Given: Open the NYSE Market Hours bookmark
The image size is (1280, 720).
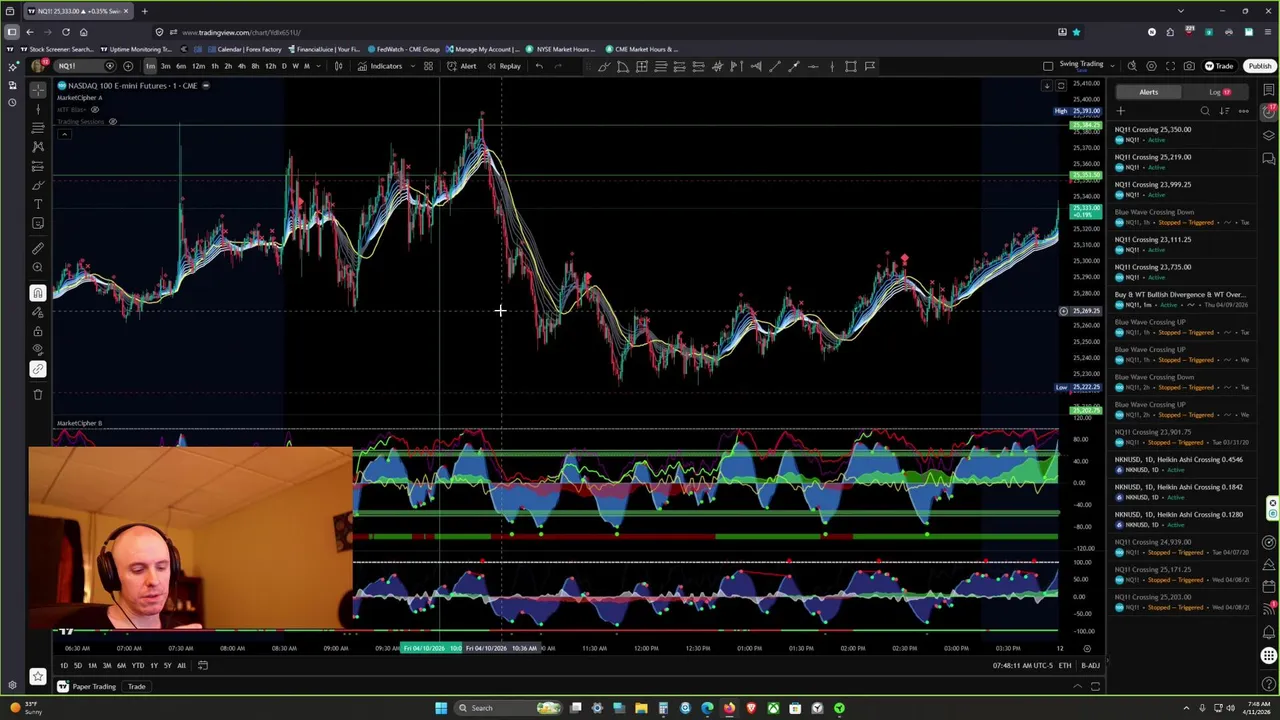Looking at the screenshot, I should coord(561,49).
